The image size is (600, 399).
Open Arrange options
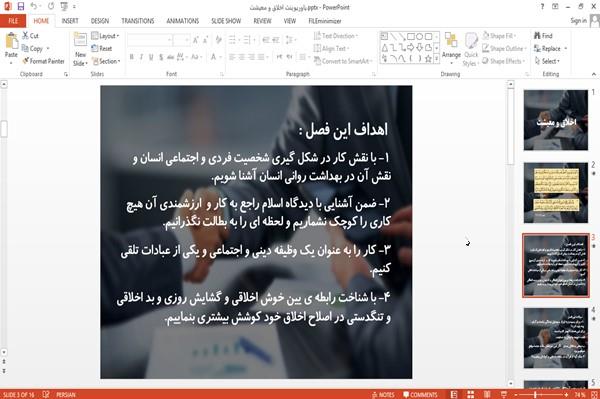[451, 48]
